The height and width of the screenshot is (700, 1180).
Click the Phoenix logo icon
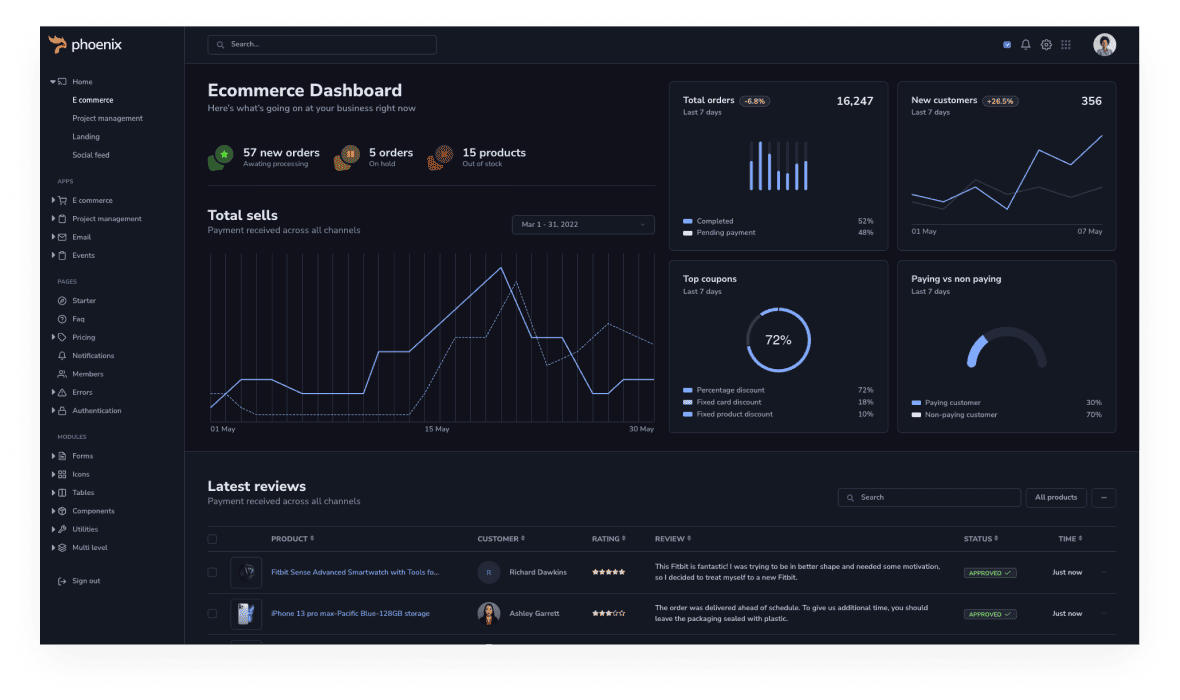(58, 44)
